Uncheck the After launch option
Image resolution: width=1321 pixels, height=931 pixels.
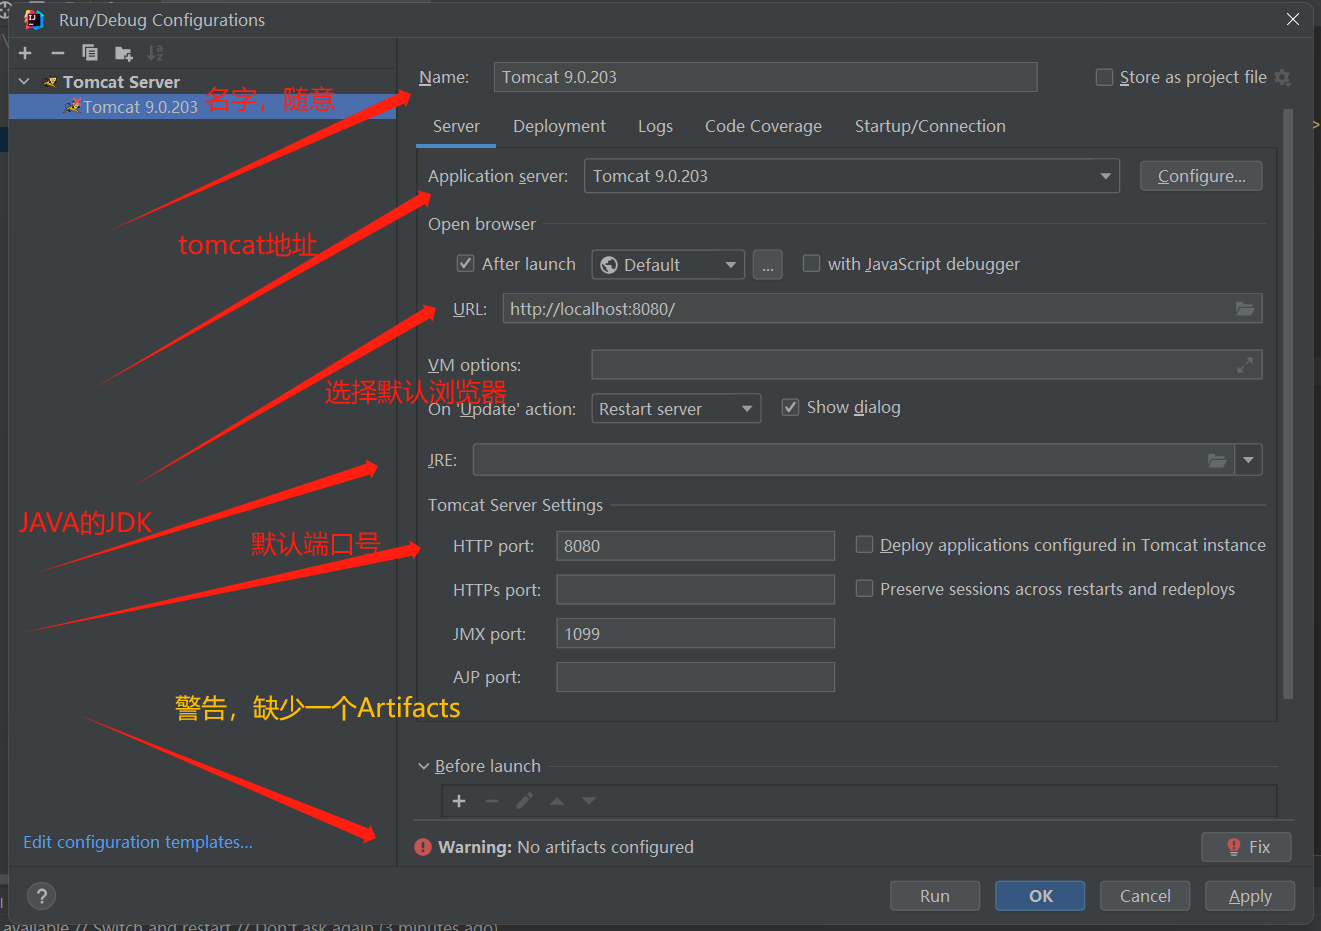point(465,263)
